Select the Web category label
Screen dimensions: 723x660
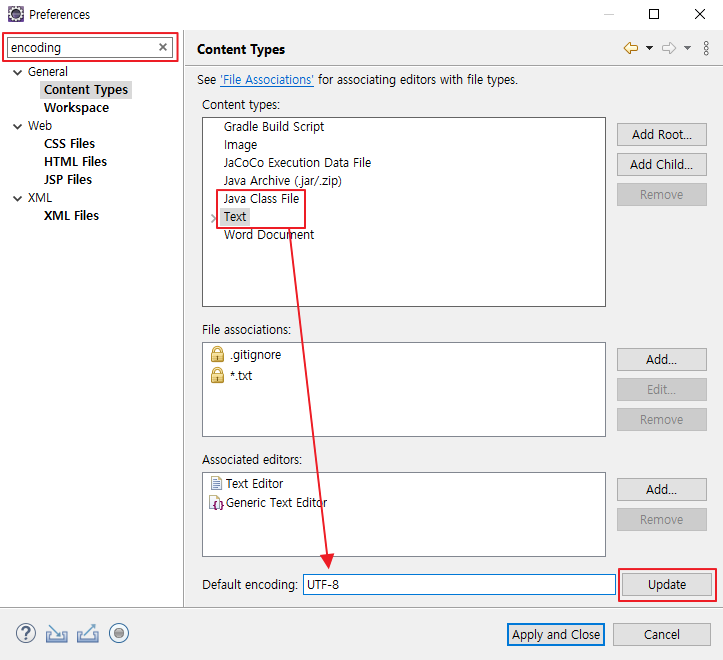(x=40, y=125)
